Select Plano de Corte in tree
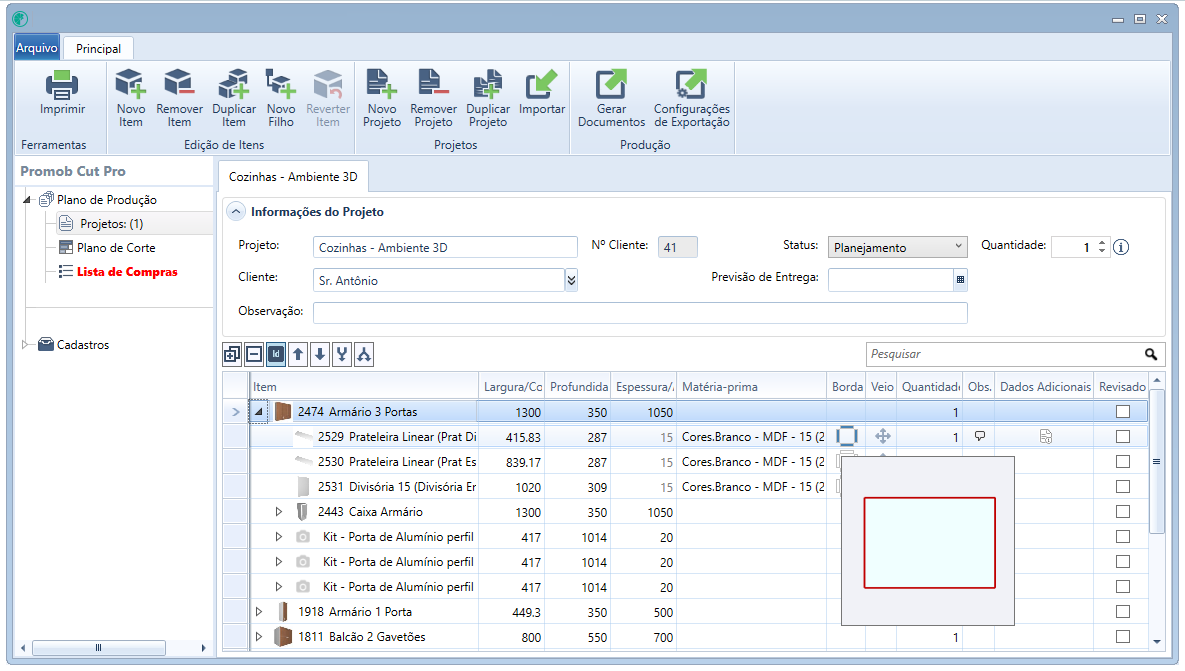The height and width of the screenshot is (671, 1185). pos(116,248)
